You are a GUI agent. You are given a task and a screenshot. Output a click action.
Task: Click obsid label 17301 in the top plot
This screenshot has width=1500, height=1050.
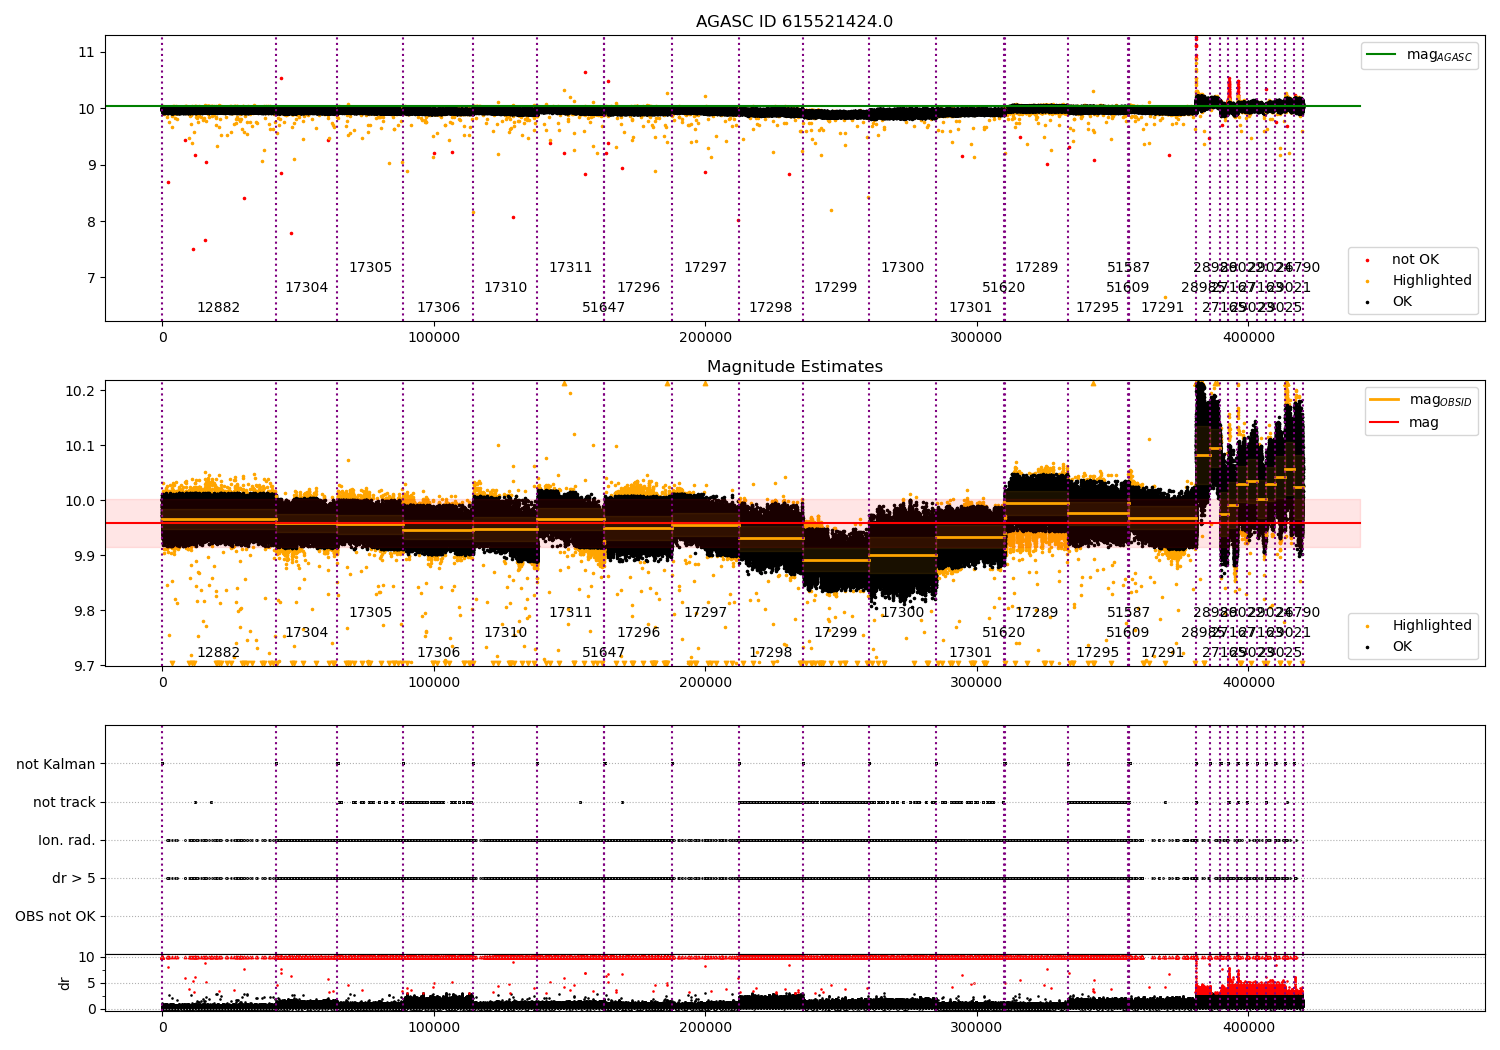tap(970, 308)
